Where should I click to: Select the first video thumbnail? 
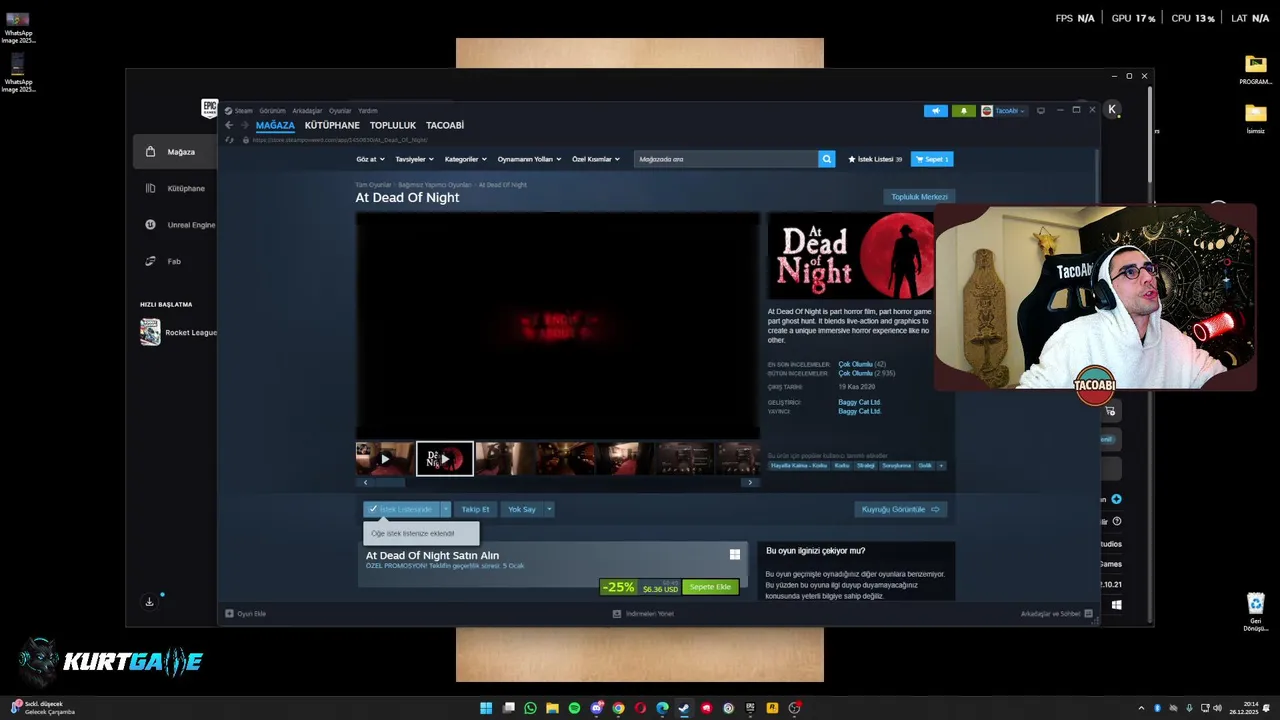coord(384,459)
